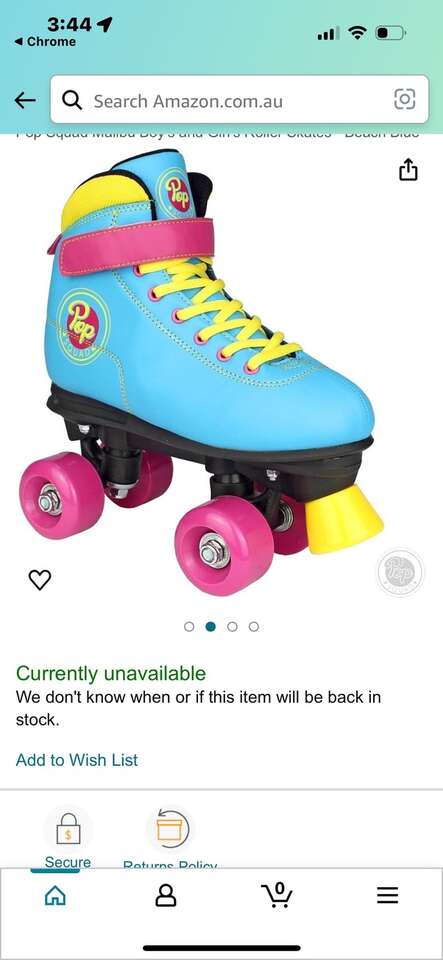Tap the Secure transaction padlock icon
Screen dimensions: 443x960
tap(68, 829)
